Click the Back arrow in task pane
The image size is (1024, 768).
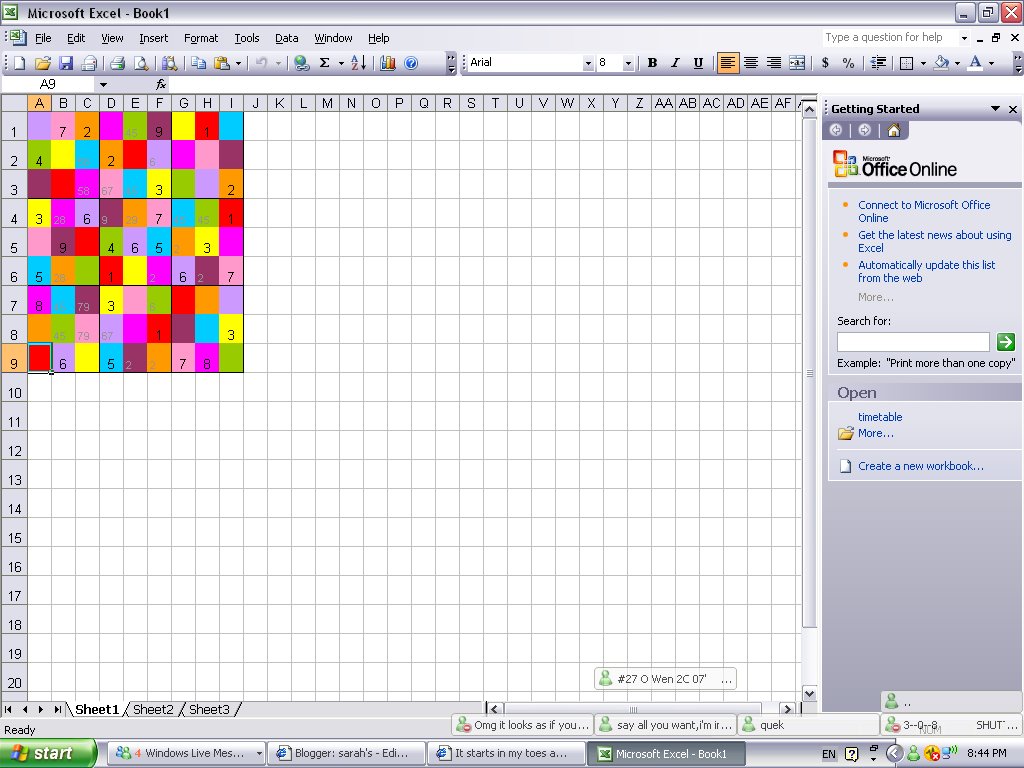[x=836, y=131]
